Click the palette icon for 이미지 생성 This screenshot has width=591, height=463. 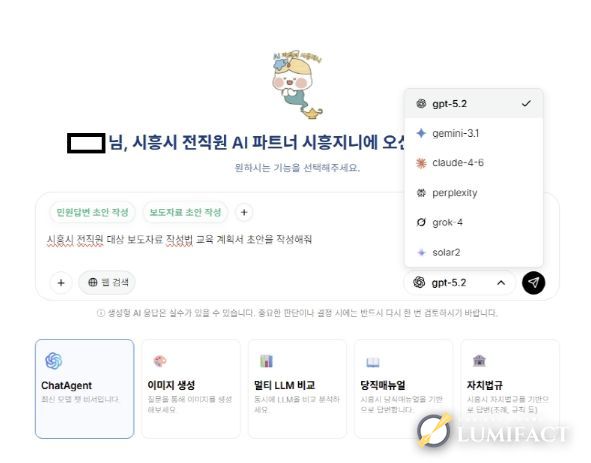coord(160,361)
